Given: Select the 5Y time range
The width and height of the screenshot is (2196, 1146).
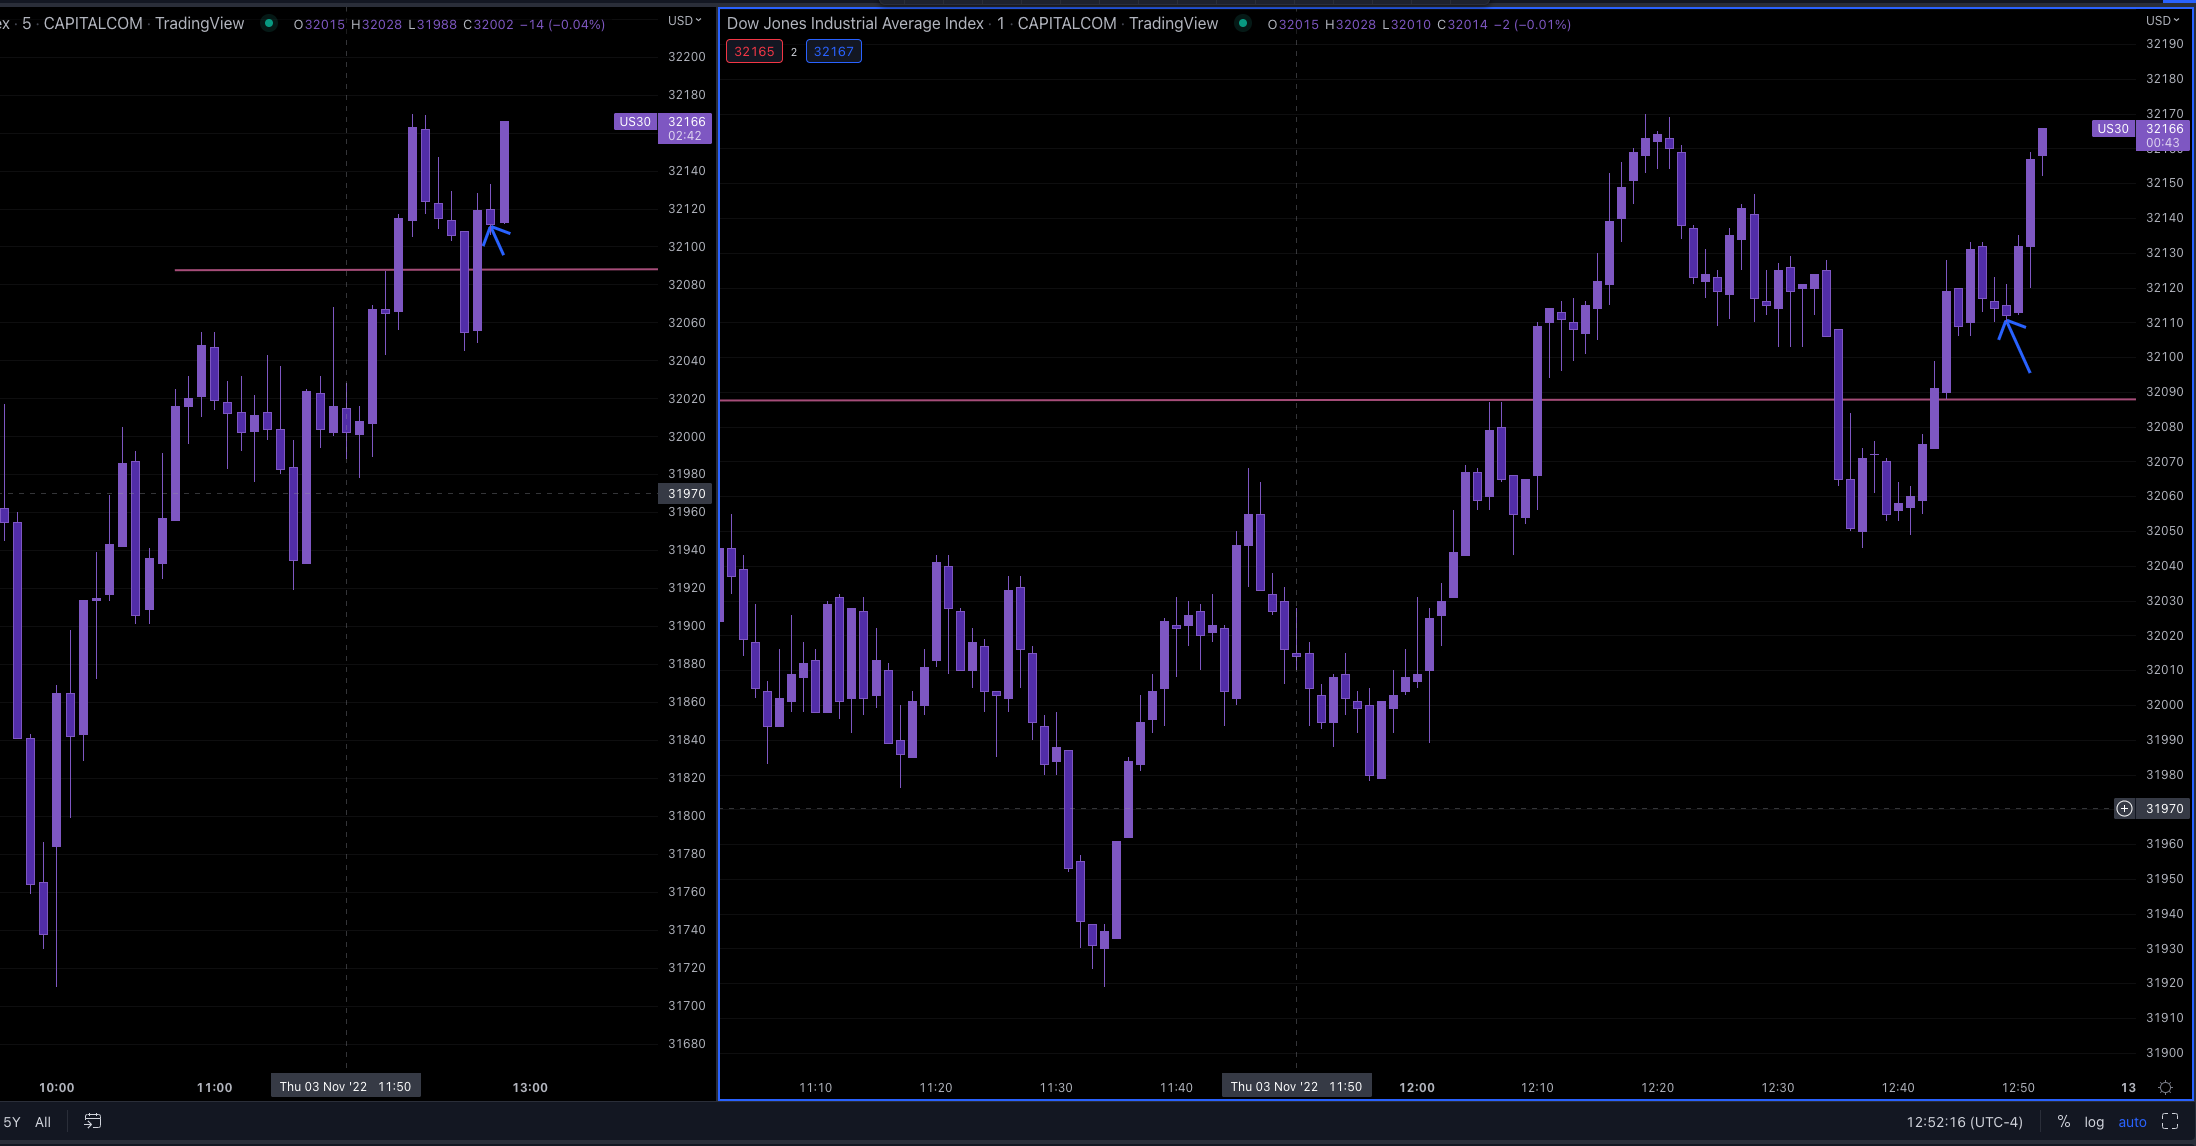Looking at the screenshot, I should pyautogui.click(x=11, y=1121).
